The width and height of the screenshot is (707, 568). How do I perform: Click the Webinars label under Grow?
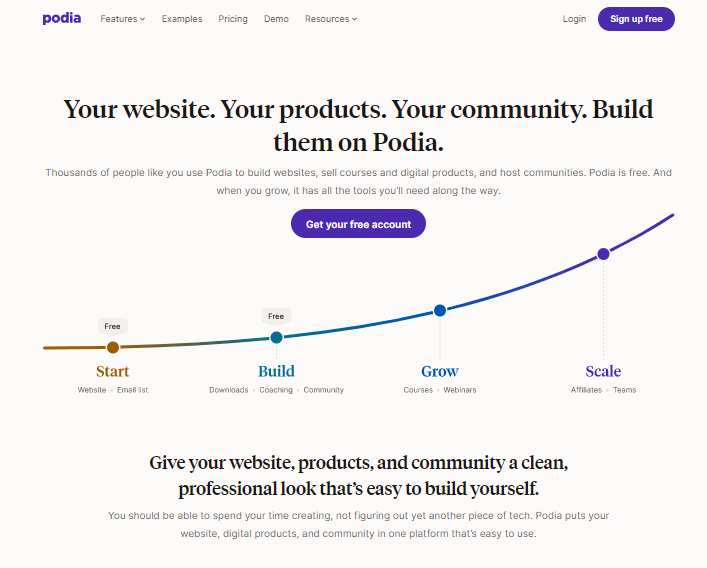click(460, 390)
